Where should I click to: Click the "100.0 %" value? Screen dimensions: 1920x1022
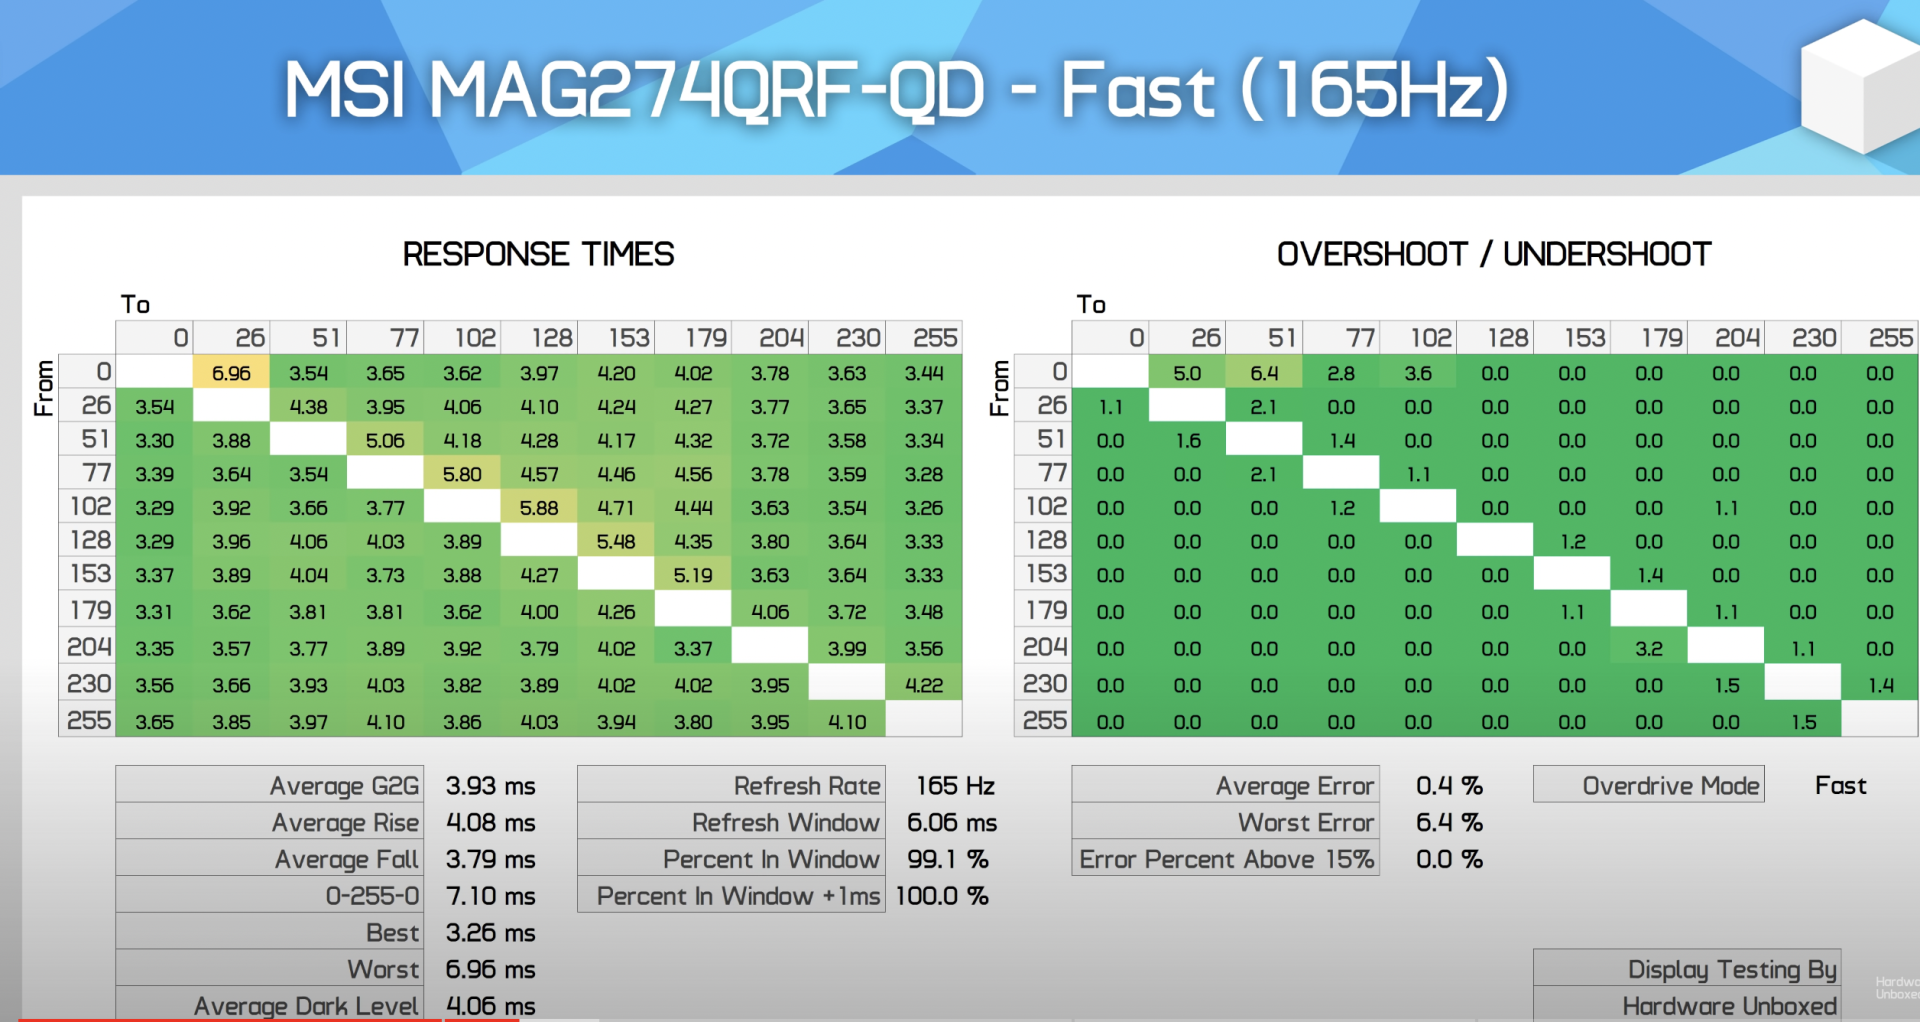(942, 896)
